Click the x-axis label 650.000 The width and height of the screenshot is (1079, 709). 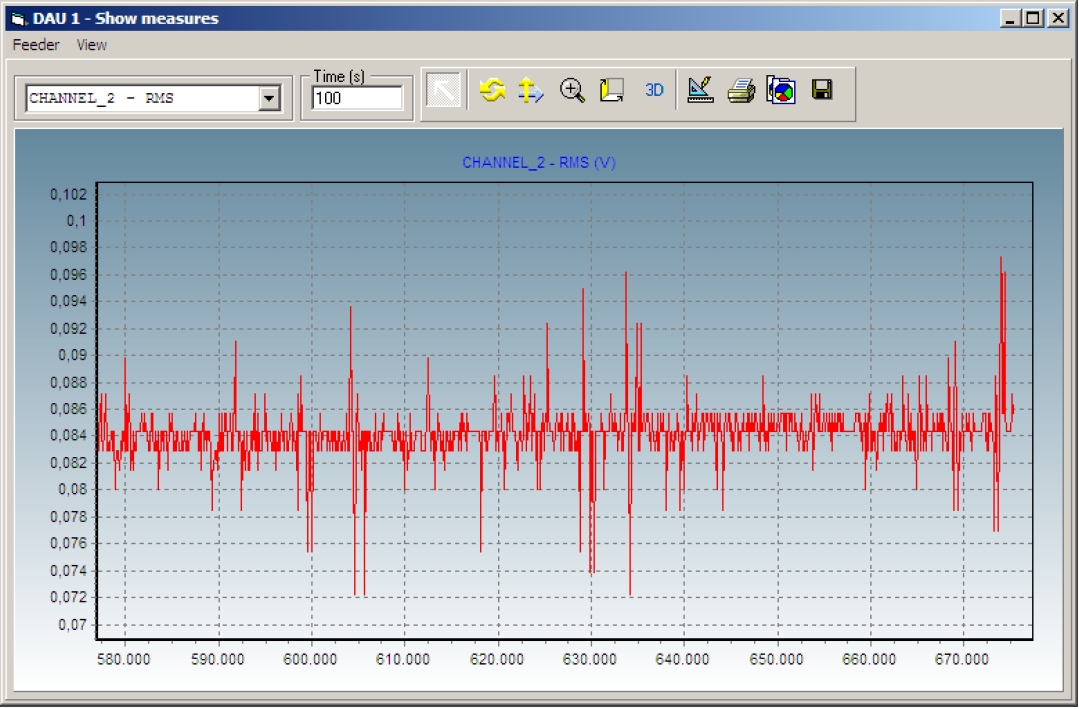pyautogui.click(x=776, y=659)
